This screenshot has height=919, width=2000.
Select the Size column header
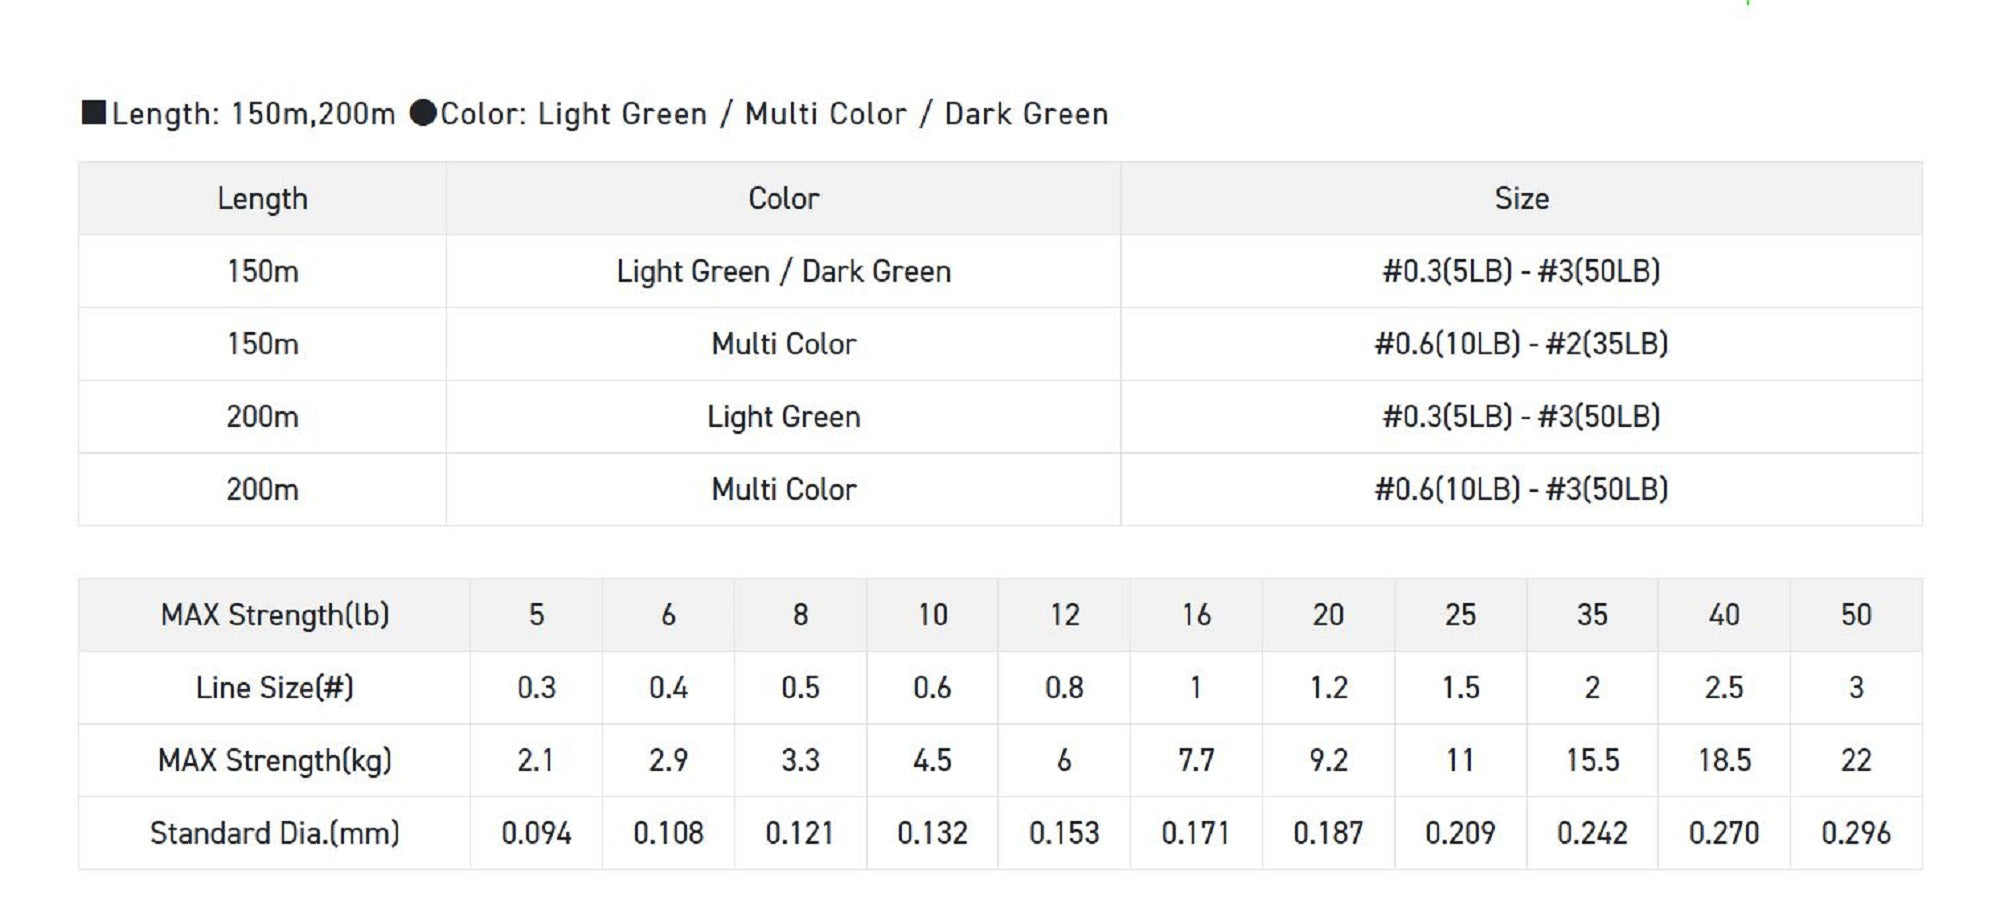(x=1521, y=199)
